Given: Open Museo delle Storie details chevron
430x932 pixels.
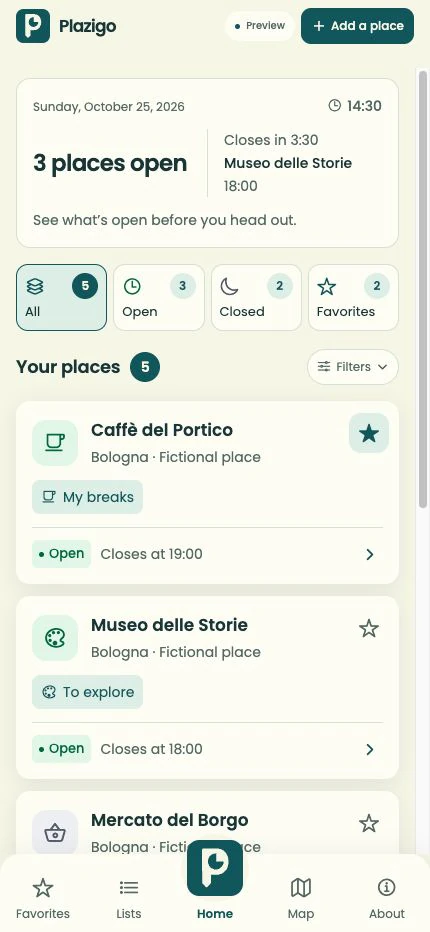Looking at the screenshot, I should point(370,750).
